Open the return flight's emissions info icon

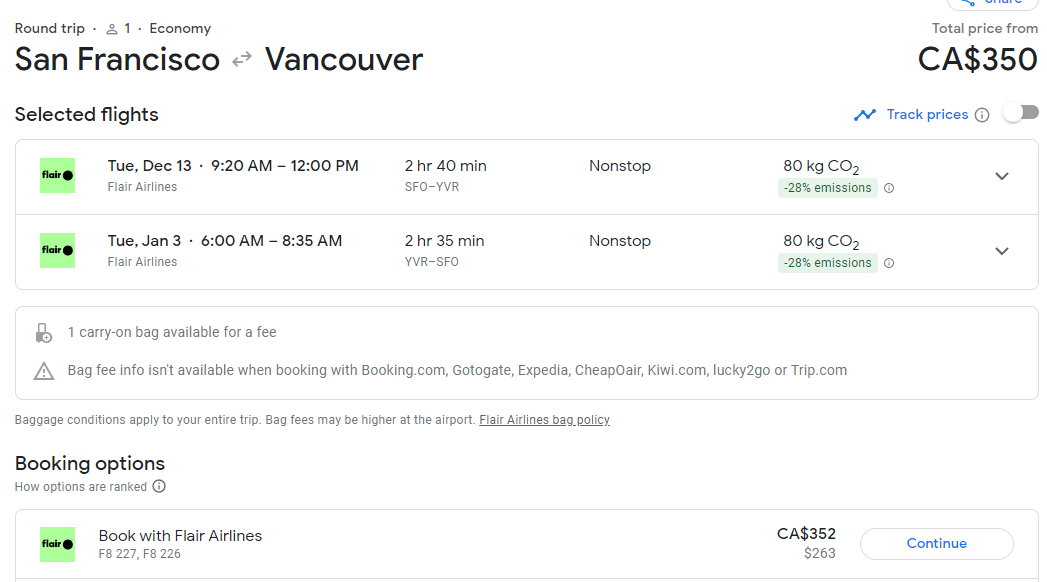tap(889, 263)
